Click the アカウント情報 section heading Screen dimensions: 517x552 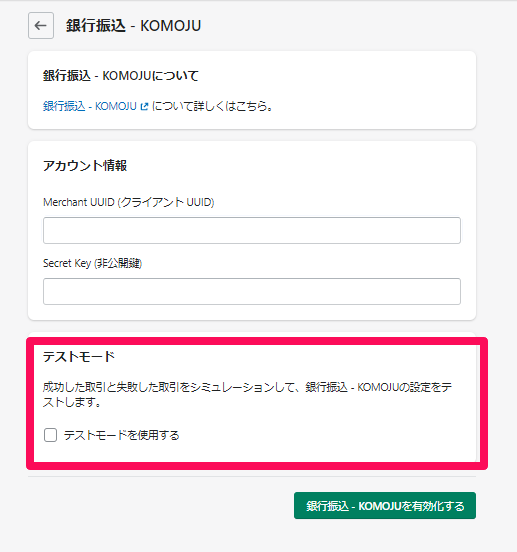[x=85, y=165]
